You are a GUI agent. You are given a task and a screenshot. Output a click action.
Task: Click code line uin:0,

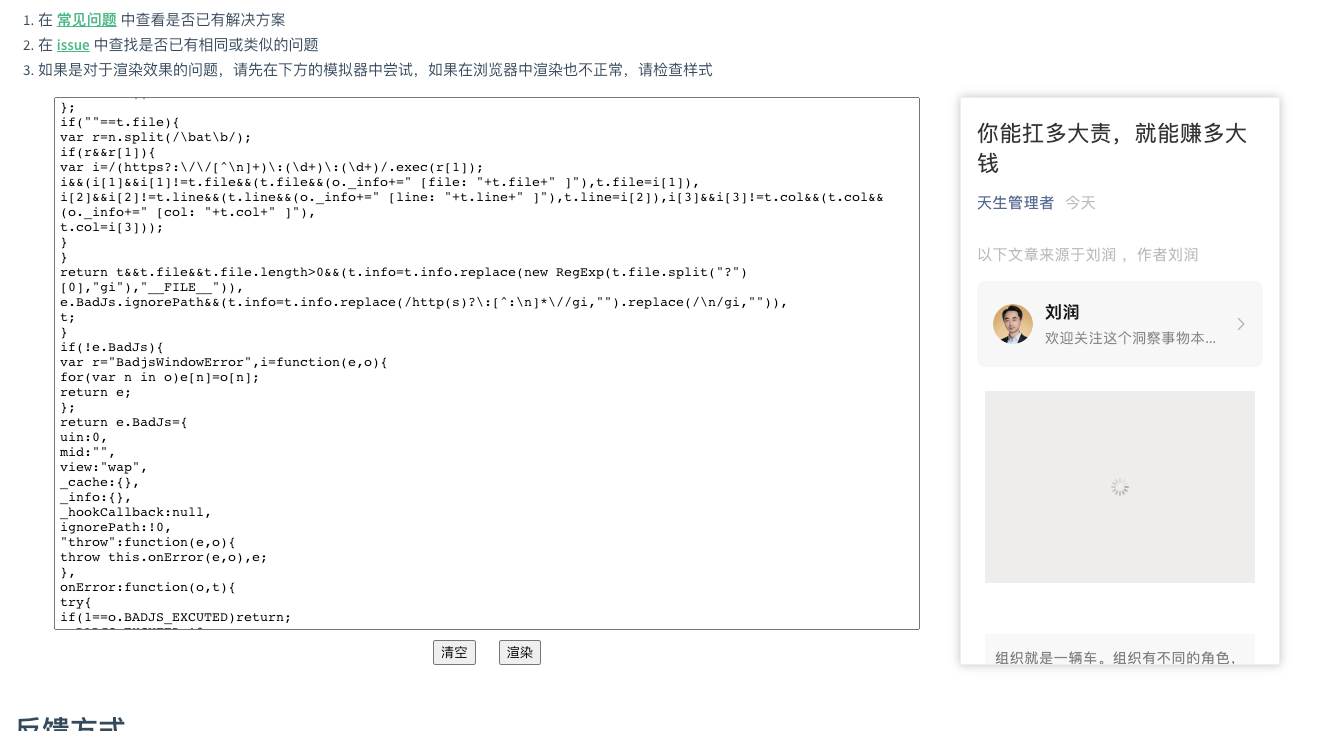84,437
